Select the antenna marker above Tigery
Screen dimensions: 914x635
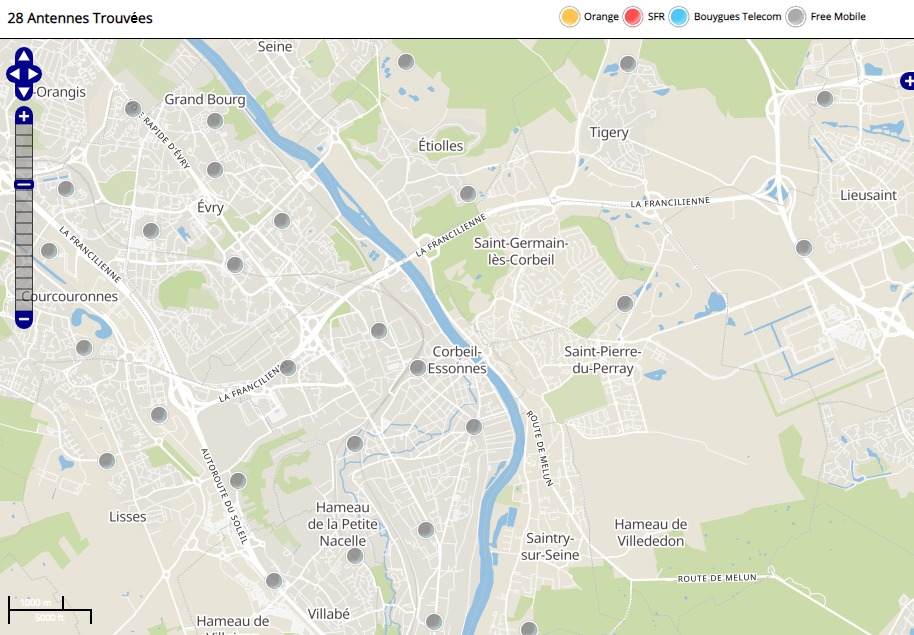point(627,64)
